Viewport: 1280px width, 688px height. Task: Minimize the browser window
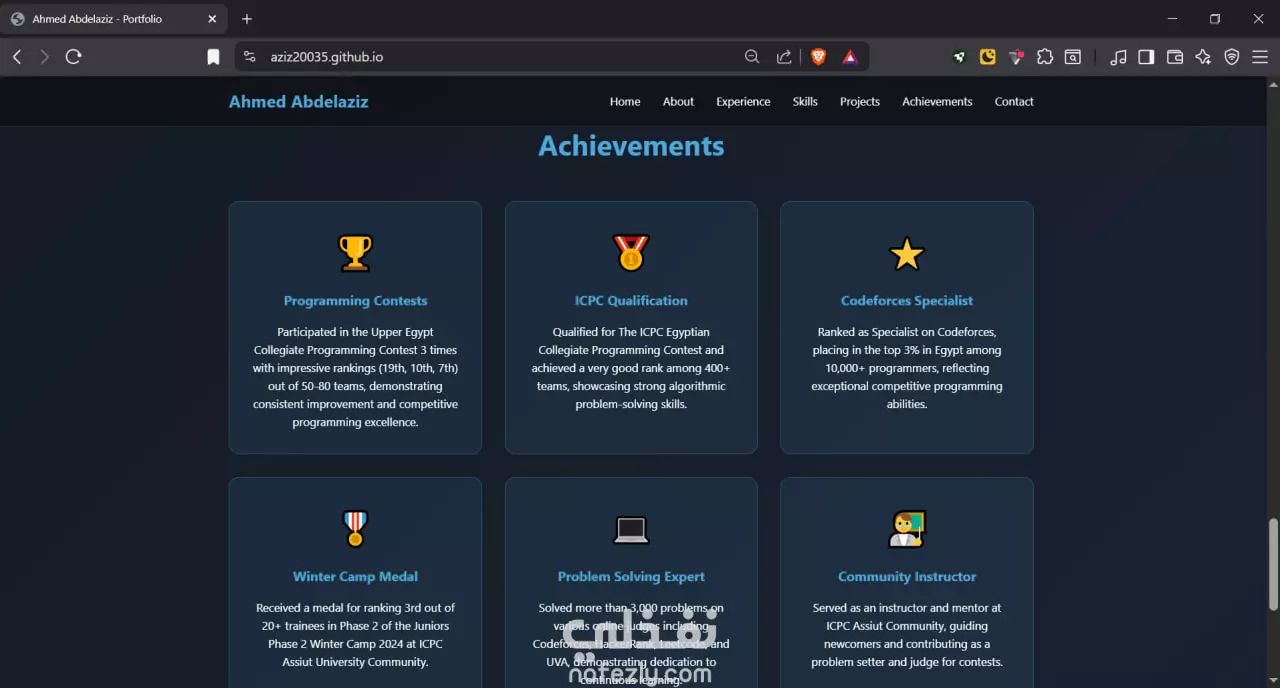click(x=1171, y=19)
